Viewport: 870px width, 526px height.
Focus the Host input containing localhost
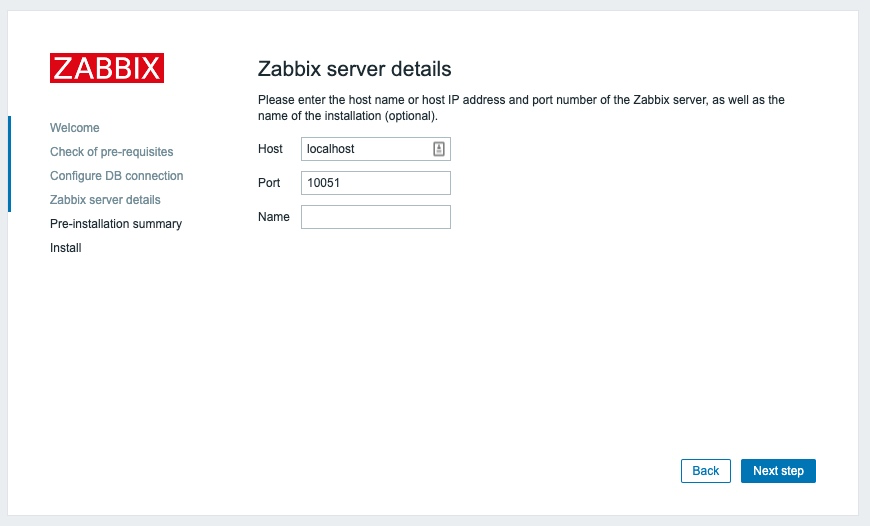pos(365,149)
